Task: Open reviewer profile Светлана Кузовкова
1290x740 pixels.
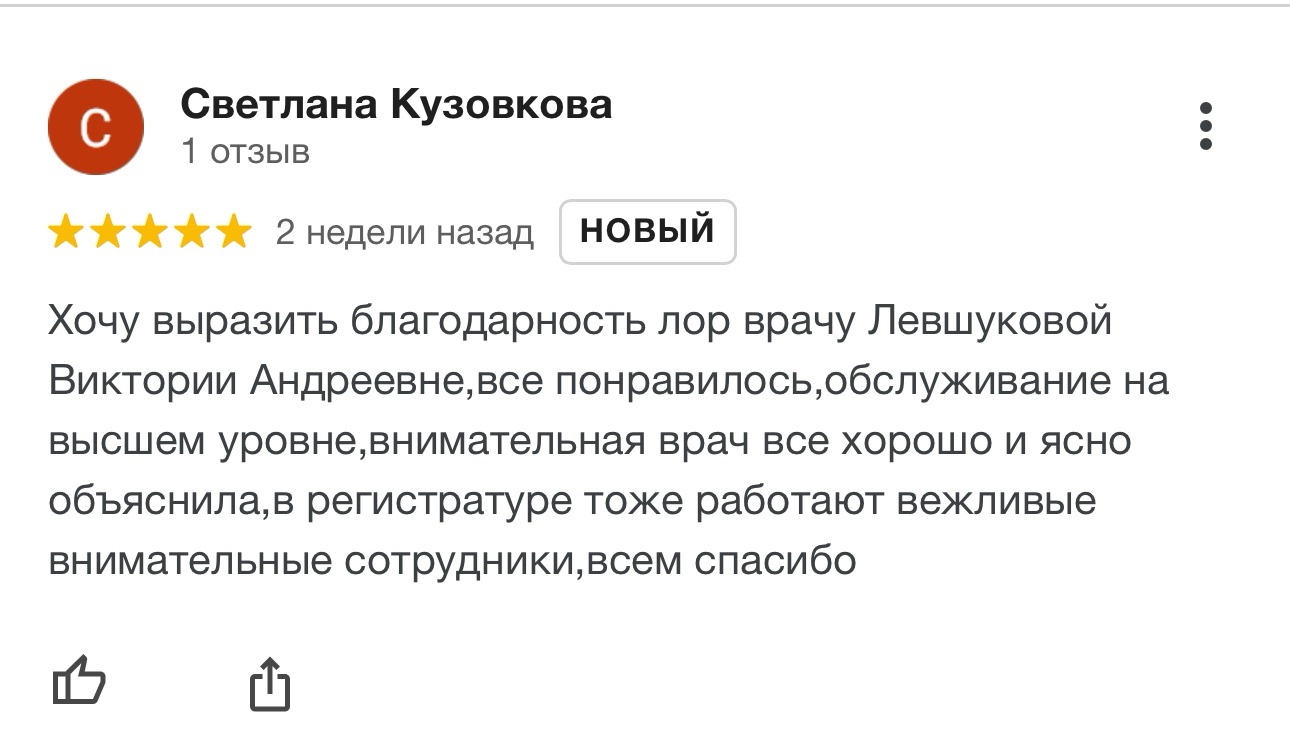Action: (x=396, y=104)
